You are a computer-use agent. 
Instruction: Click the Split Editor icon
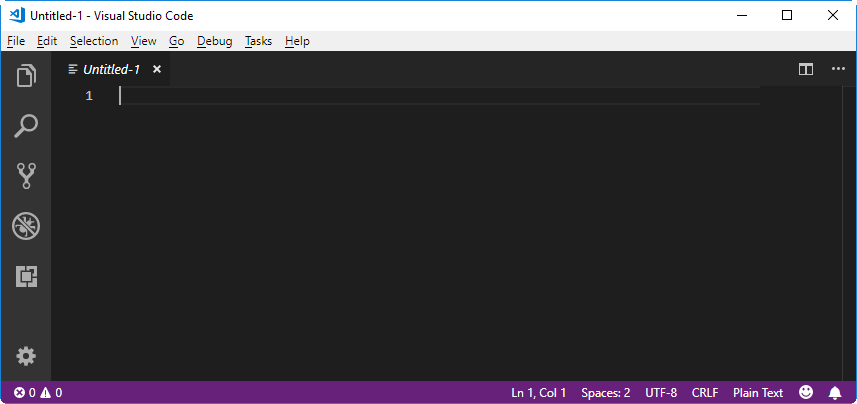pyautogui.click(x=806, y=69)
